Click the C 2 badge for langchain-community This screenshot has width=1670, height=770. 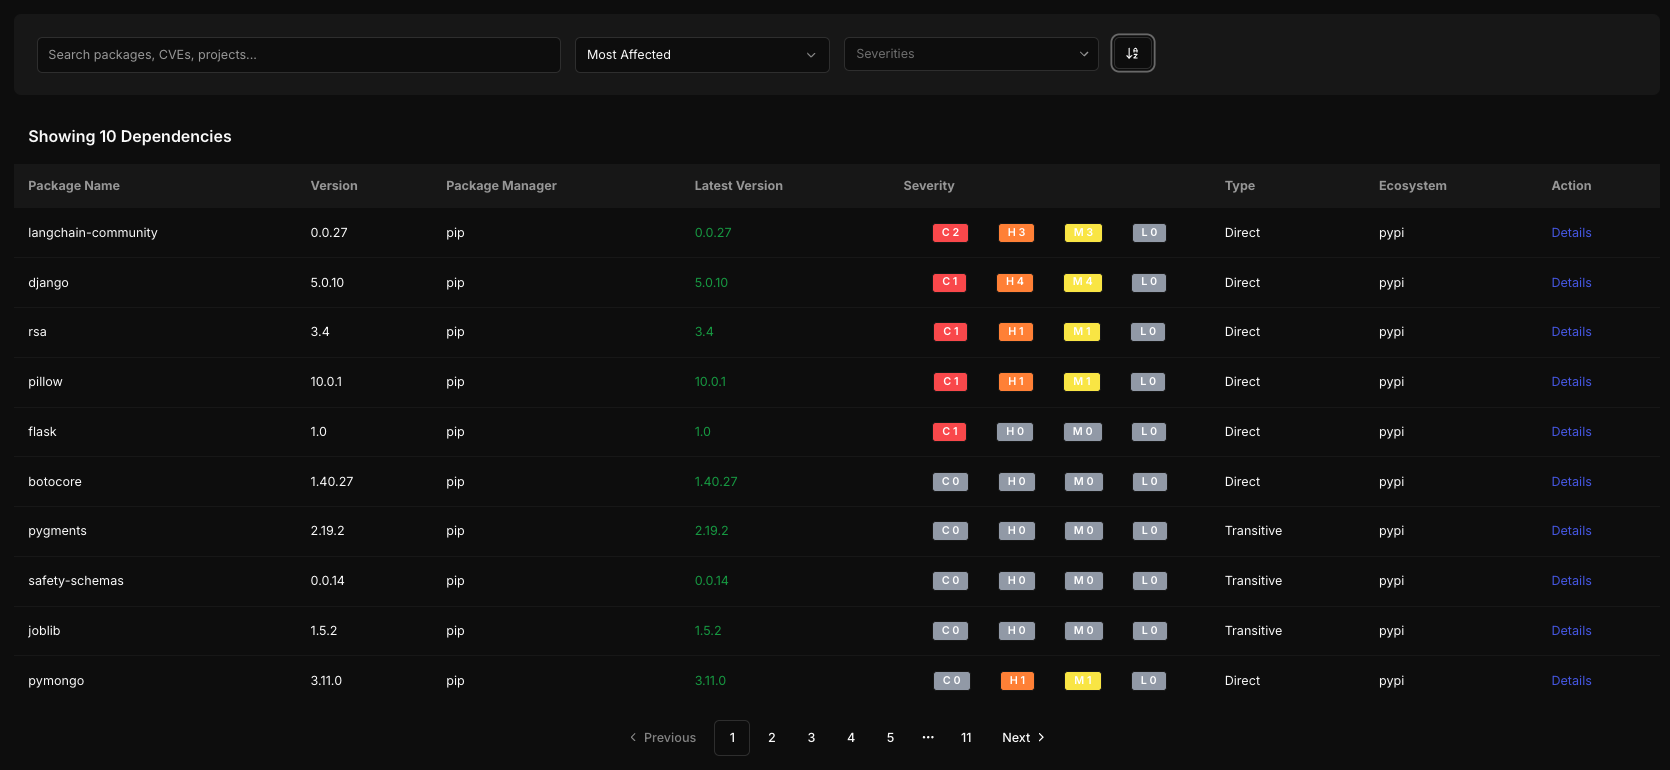(x=950, y=233)
